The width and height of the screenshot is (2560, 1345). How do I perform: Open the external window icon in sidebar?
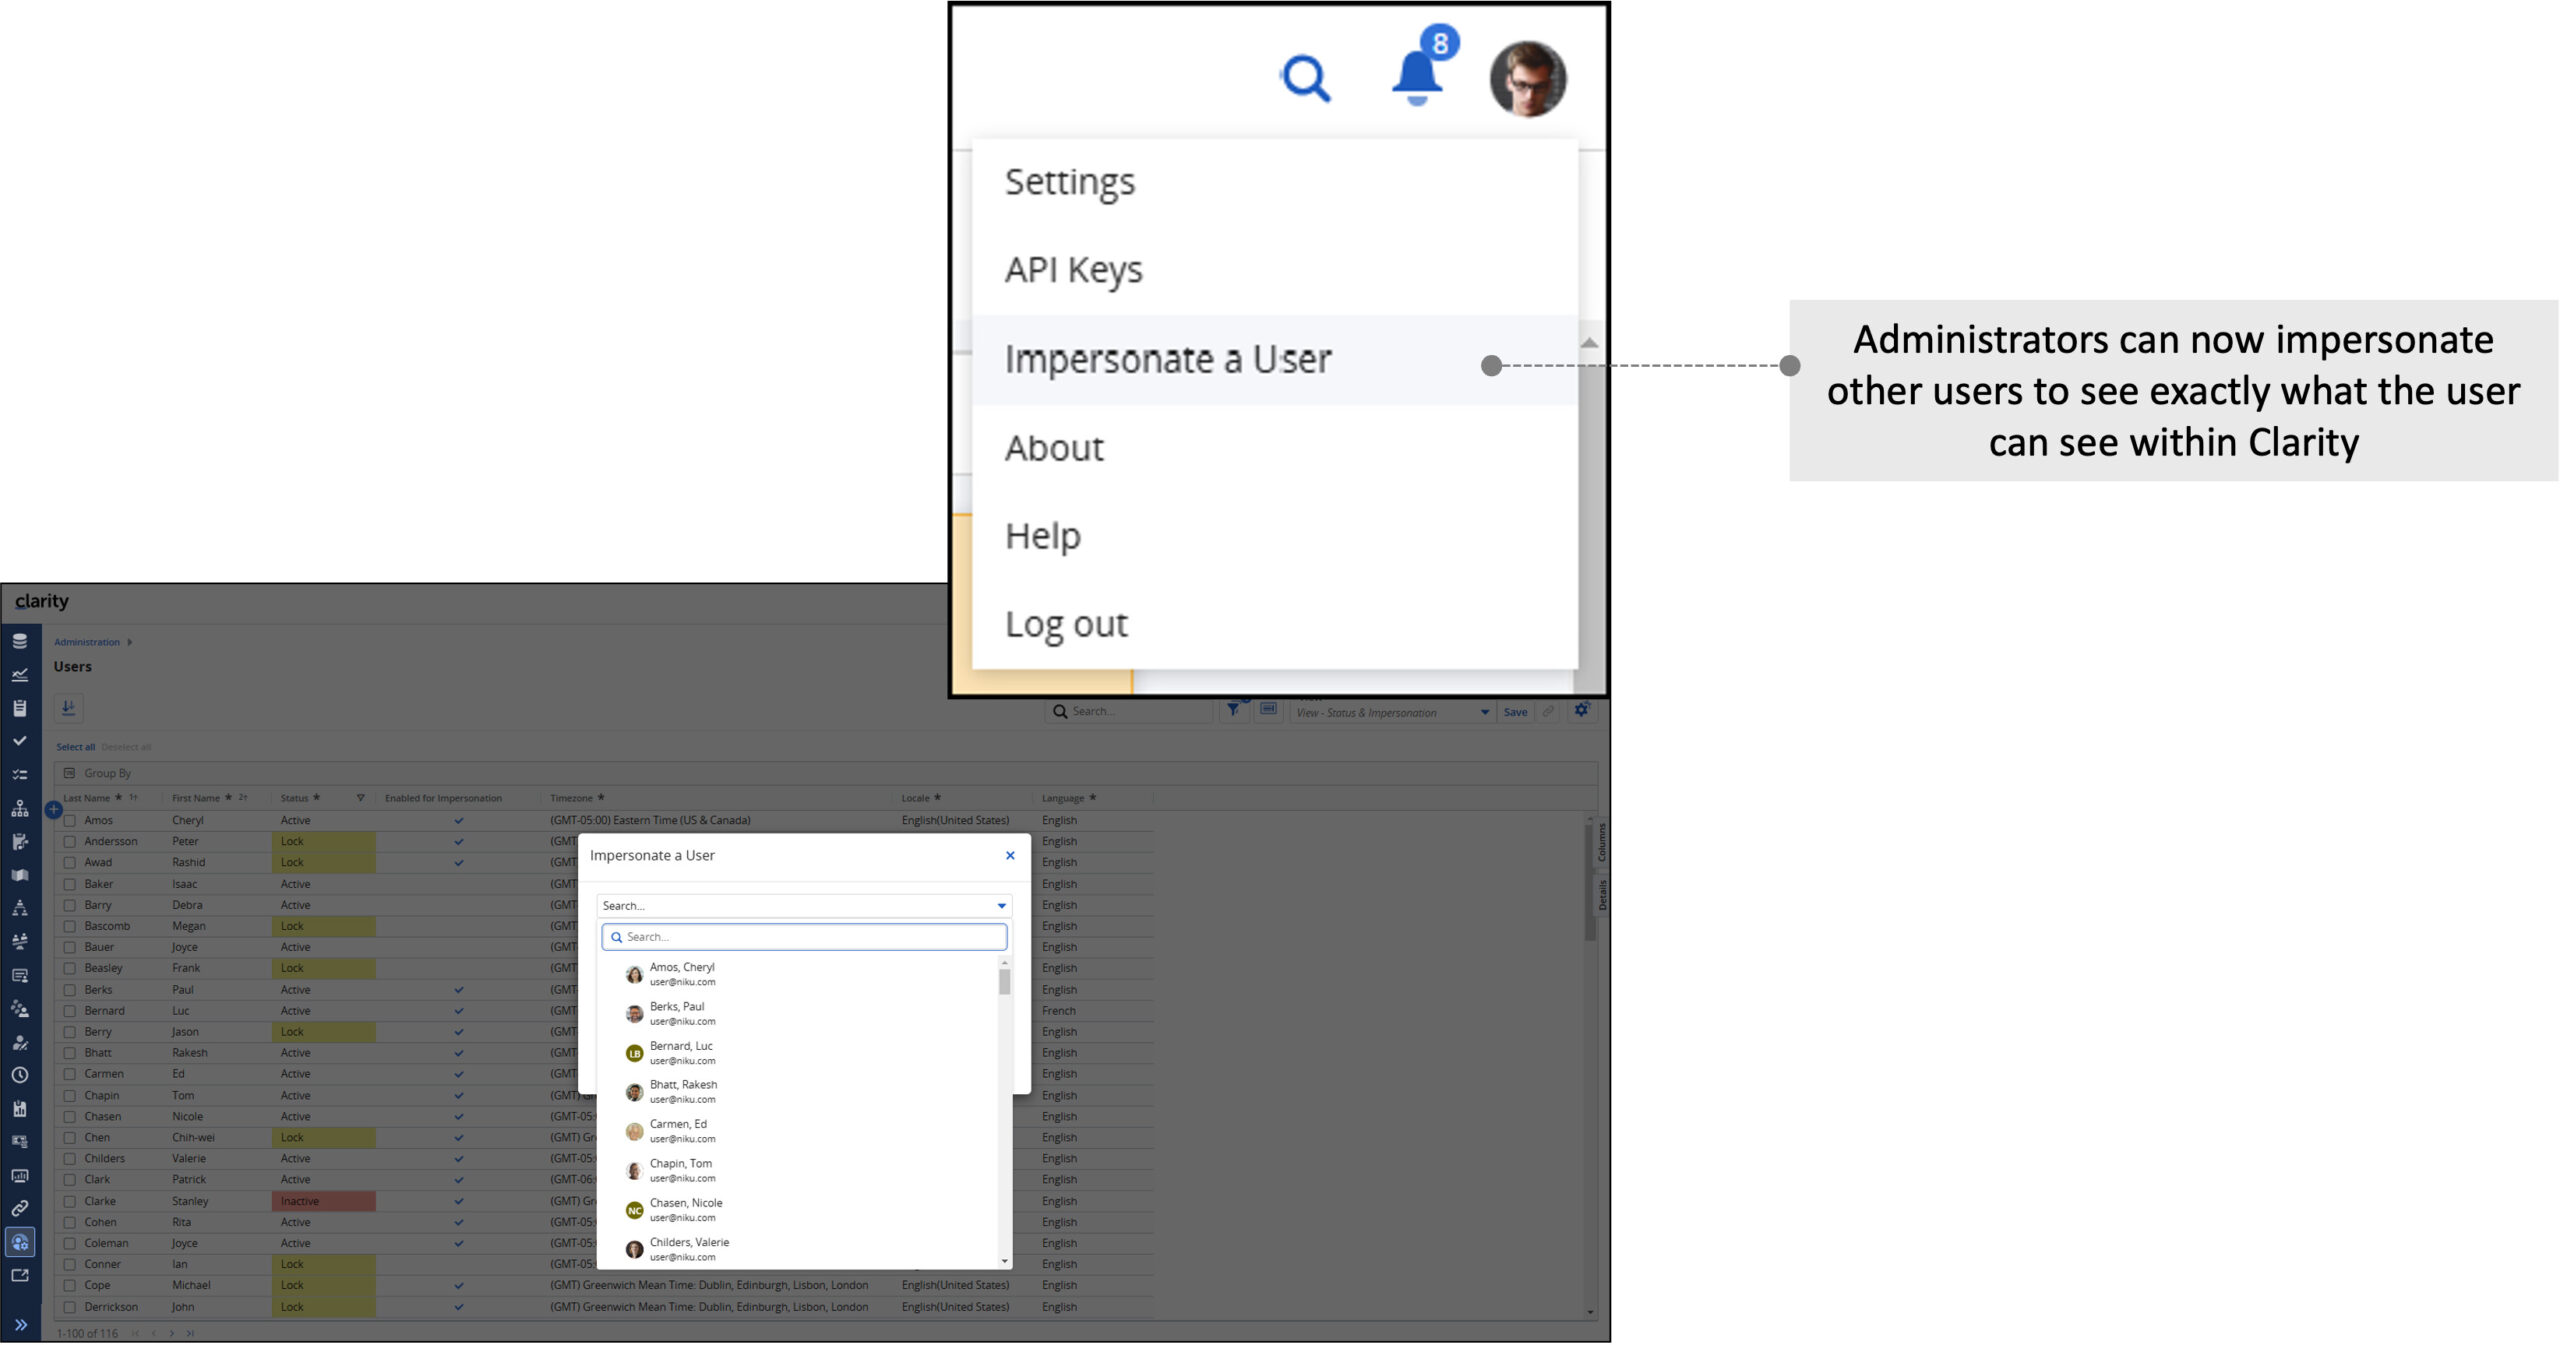(19, 1275)
